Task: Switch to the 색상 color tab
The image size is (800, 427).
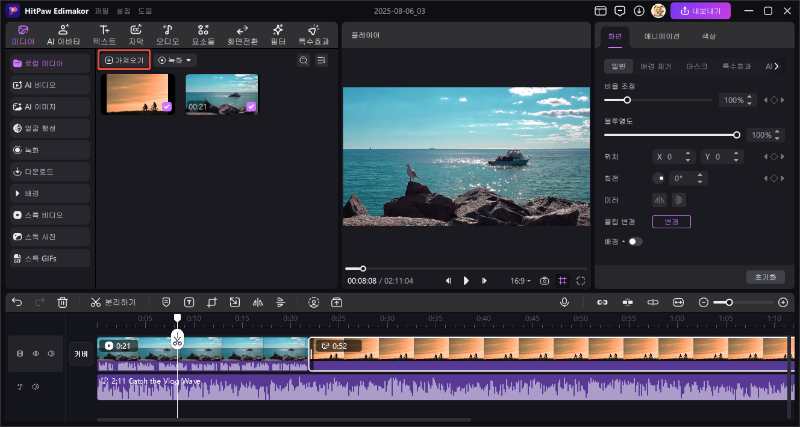Action: [709, 37]
